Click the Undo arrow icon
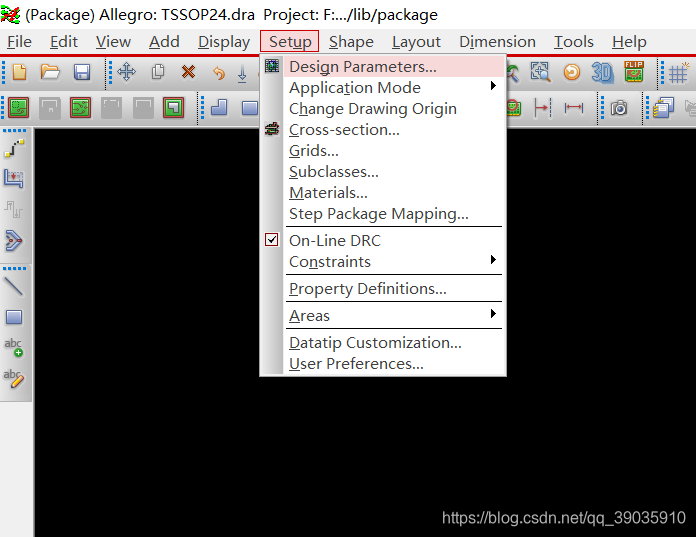 point(219,72)
